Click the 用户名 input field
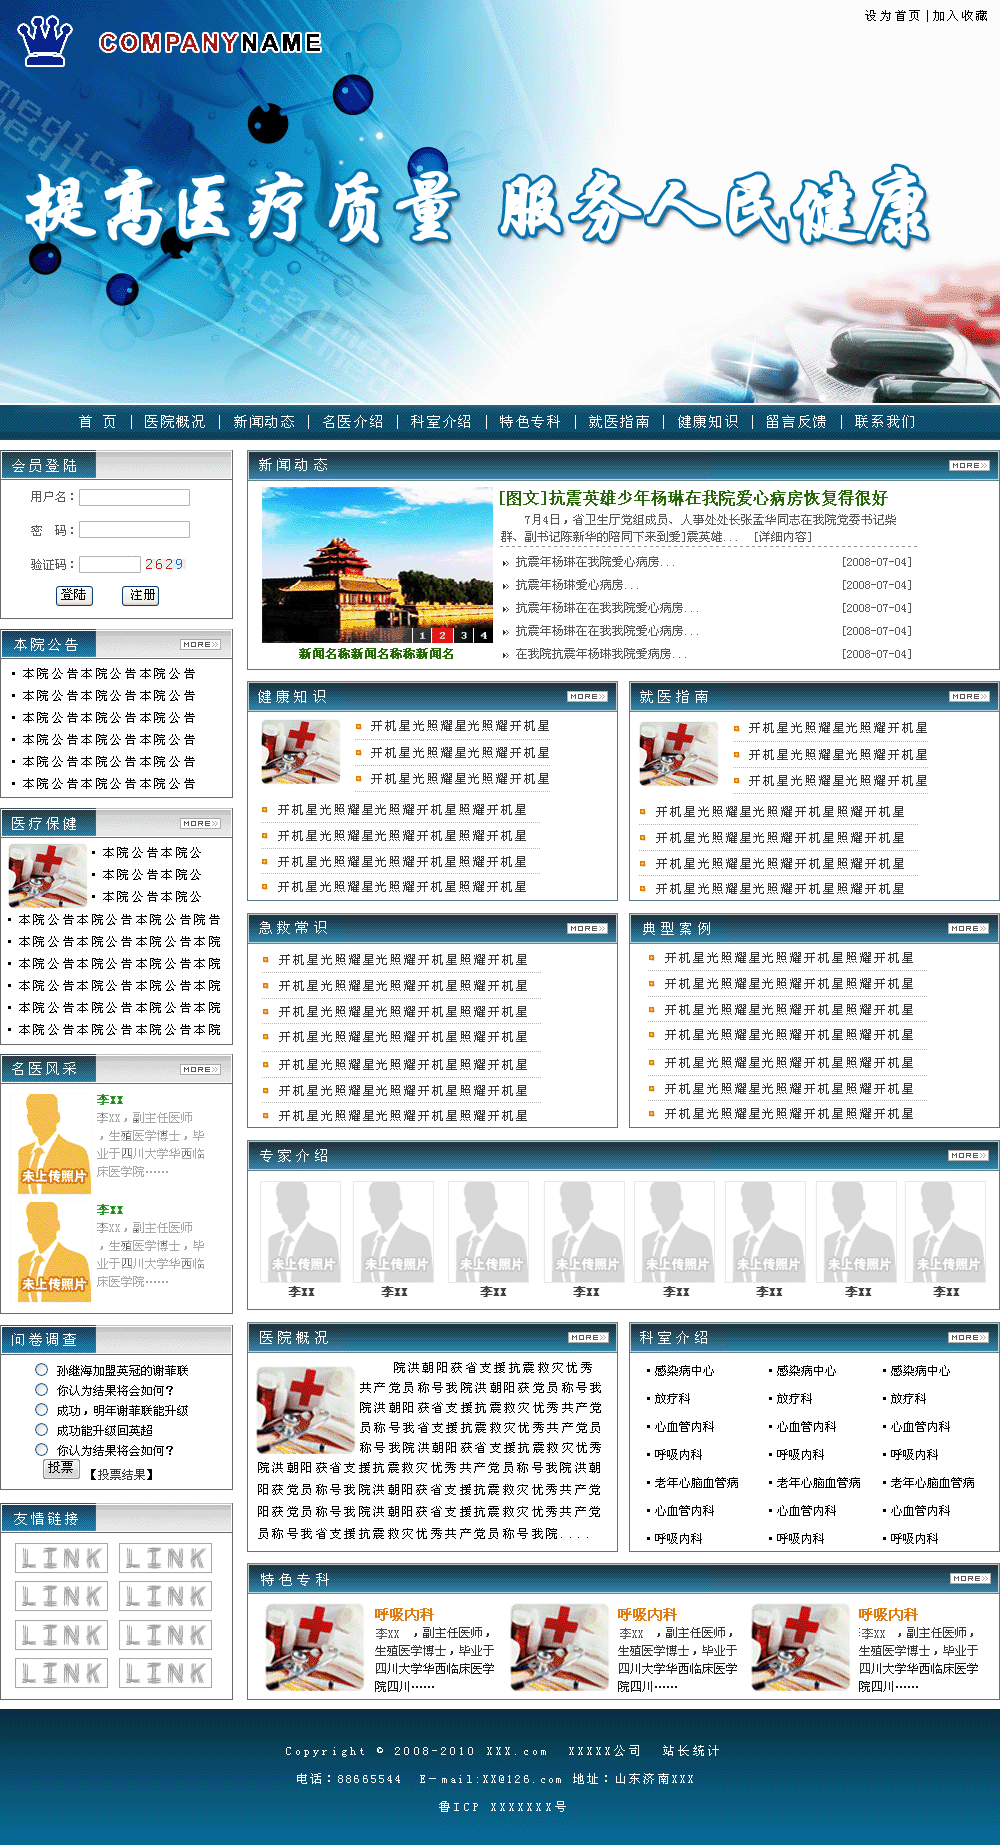This screenshot has height=1845, width=1000. (134, 497)
